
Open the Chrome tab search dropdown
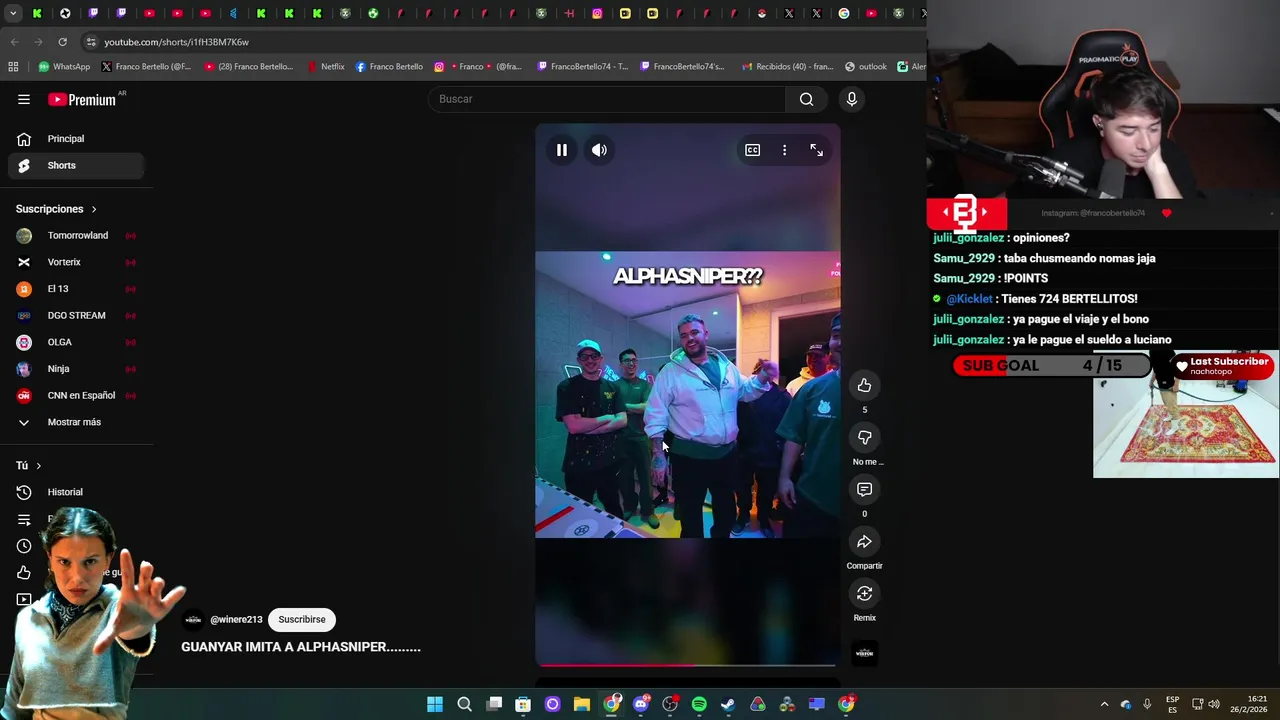(12, 13)
